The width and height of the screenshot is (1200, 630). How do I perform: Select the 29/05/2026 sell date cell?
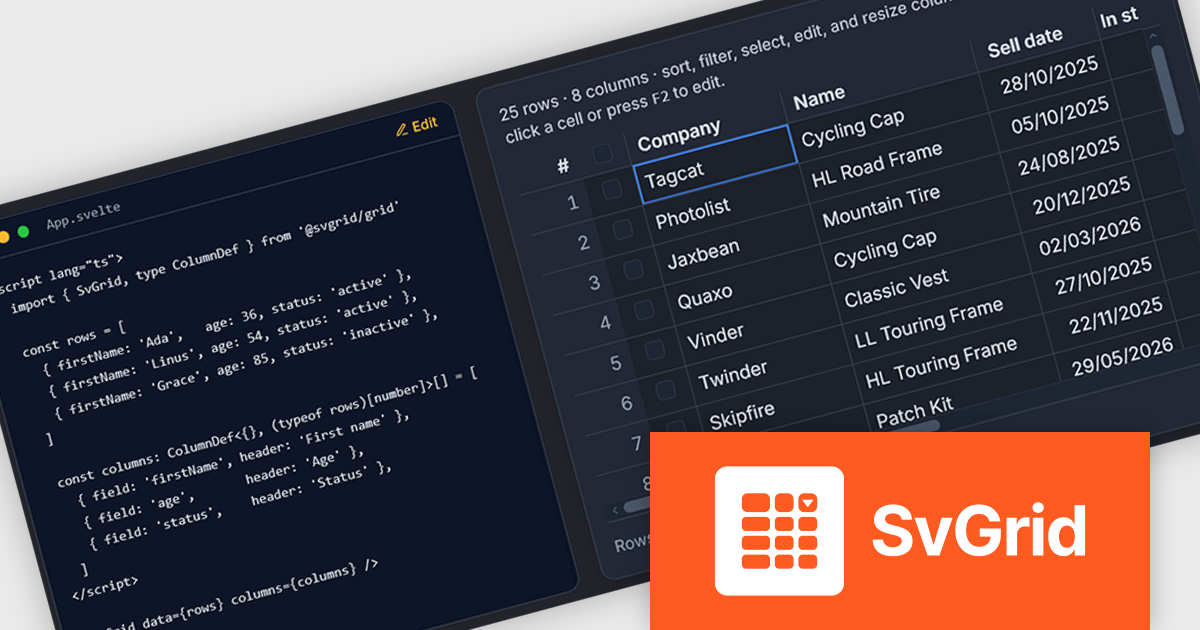1122,358
